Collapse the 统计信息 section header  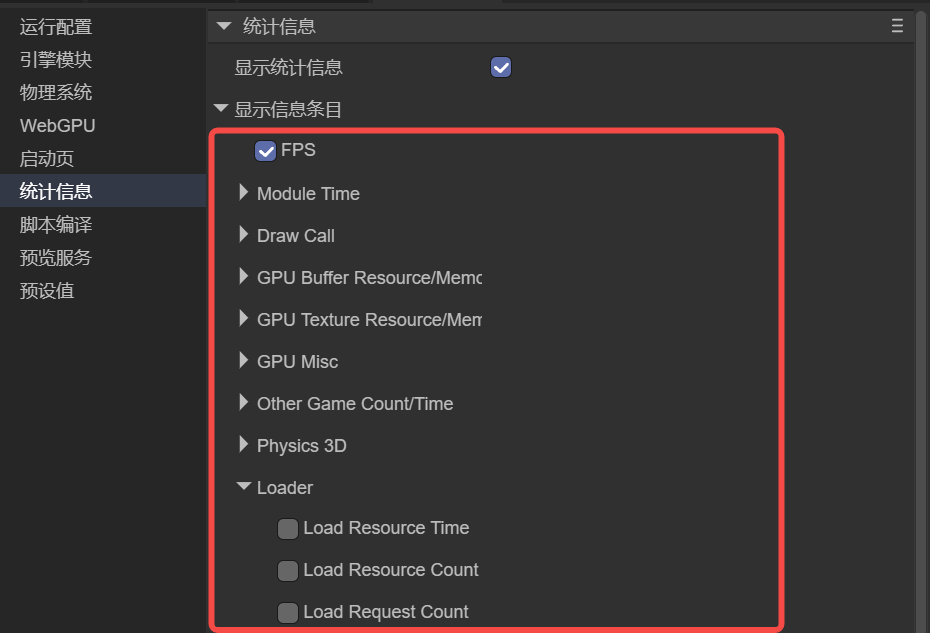pyautogui.click(x=224, y=27)
